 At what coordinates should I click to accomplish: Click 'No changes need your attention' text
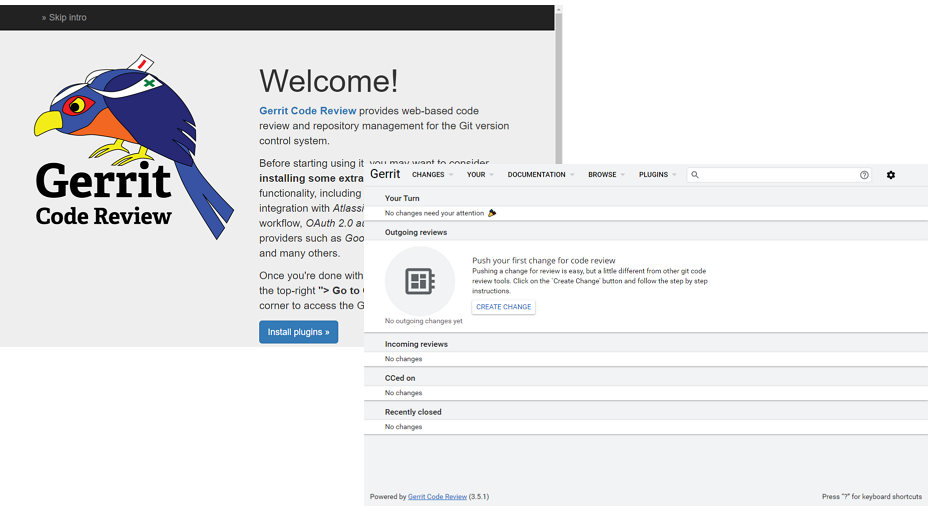pos(434,213)
